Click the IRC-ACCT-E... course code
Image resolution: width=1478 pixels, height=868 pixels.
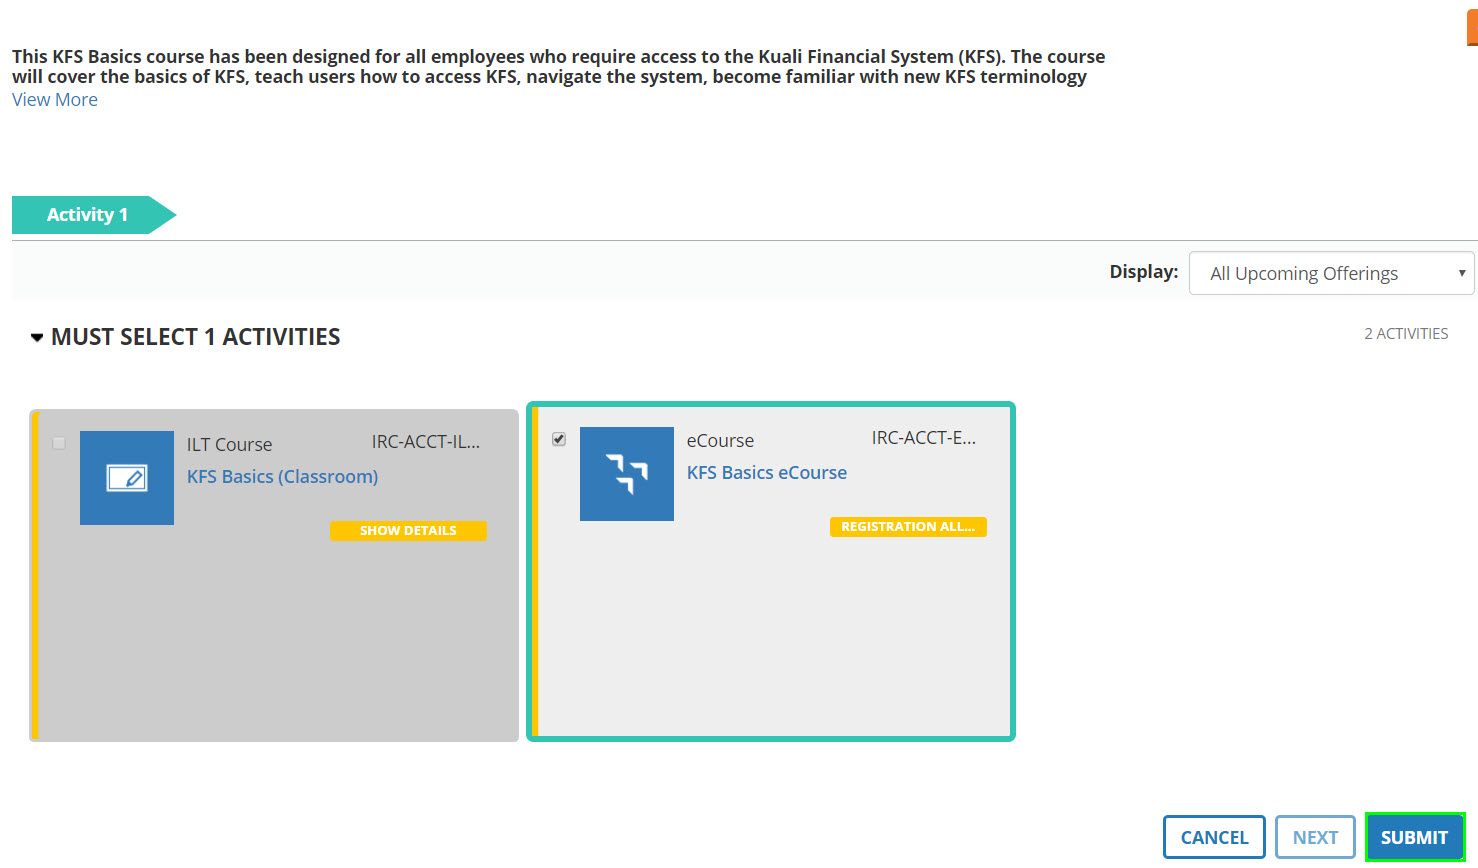(x=924, y=438)
